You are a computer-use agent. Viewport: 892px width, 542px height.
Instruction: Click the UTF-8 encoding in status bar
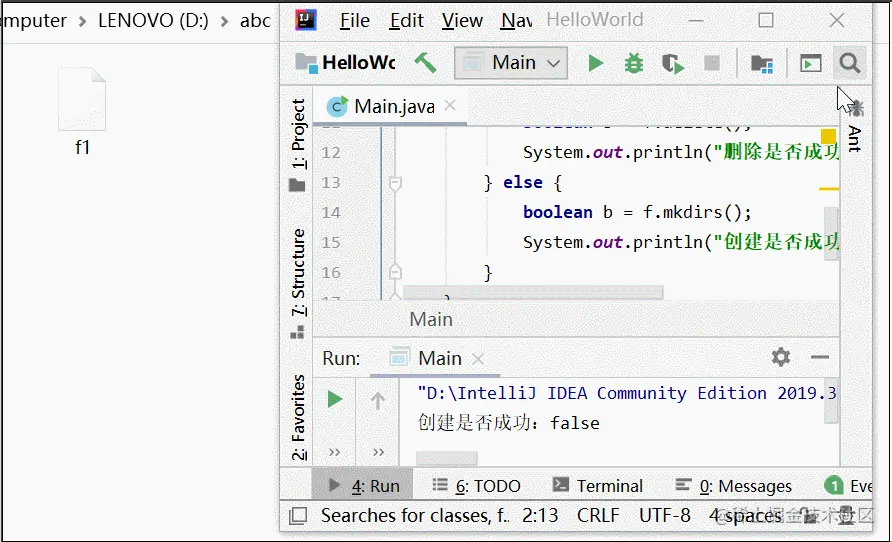tap(664, 515)
